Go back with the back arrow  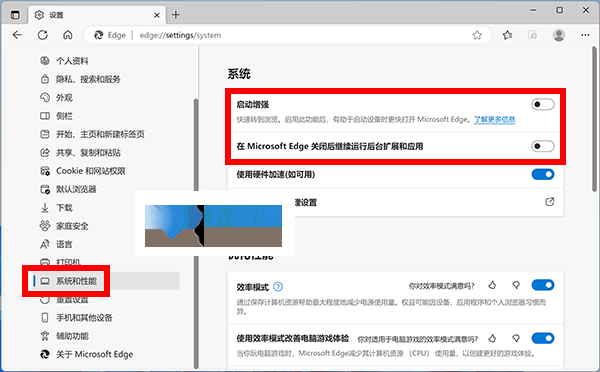[17, 35]
